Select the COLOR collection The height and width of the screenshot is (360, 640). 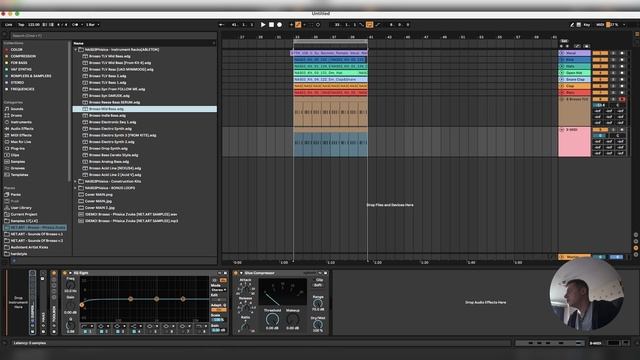16,49
